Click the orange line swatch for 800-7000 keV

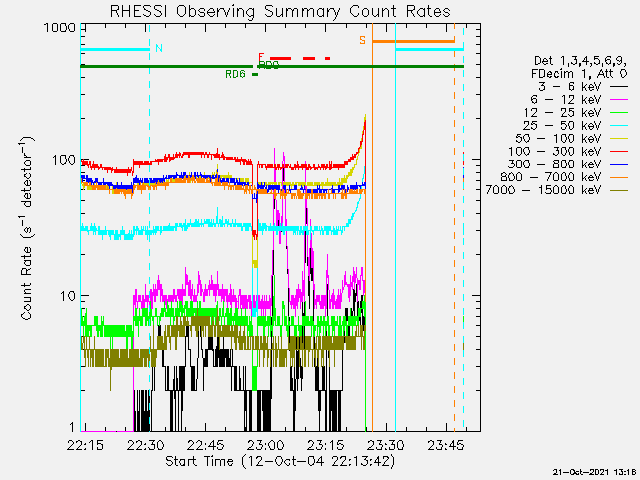(x=619, y=178)
